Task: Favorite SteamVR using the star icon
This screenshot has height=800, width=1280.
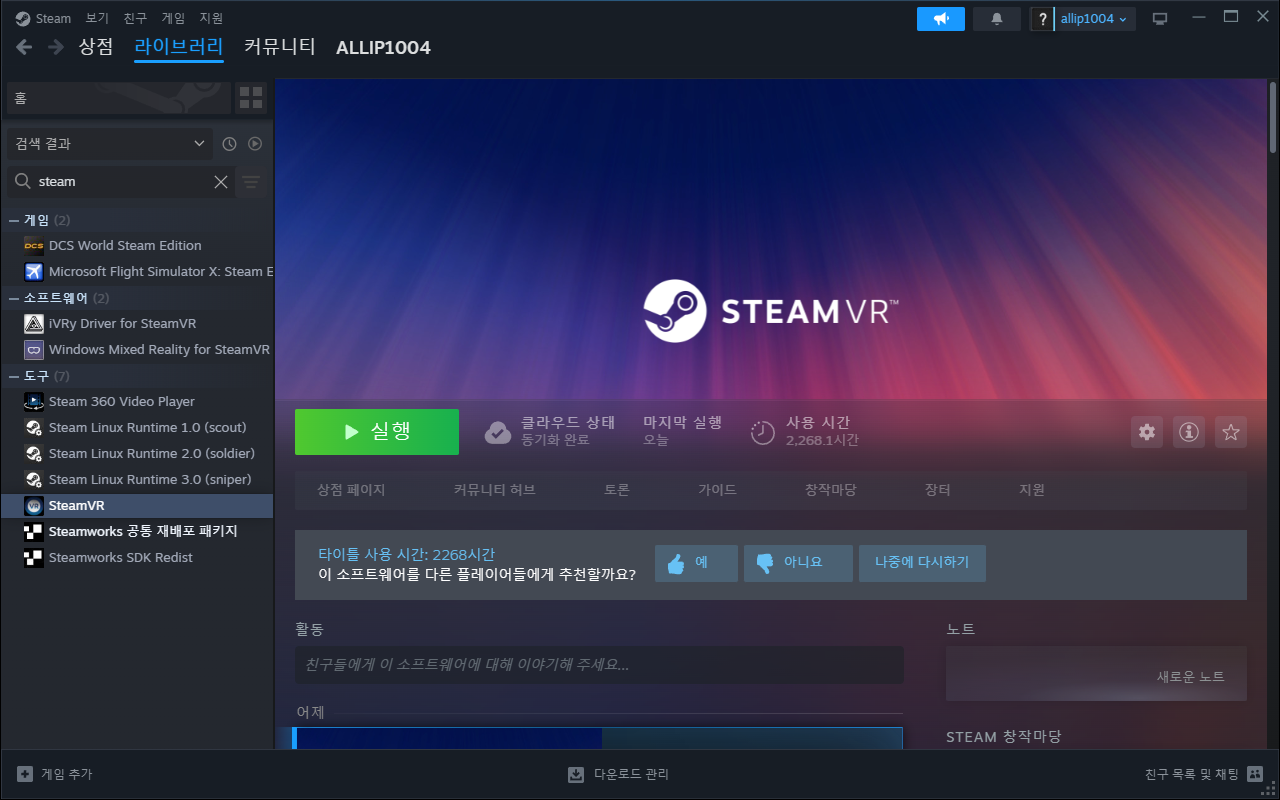Action: tap(1230, 431)
